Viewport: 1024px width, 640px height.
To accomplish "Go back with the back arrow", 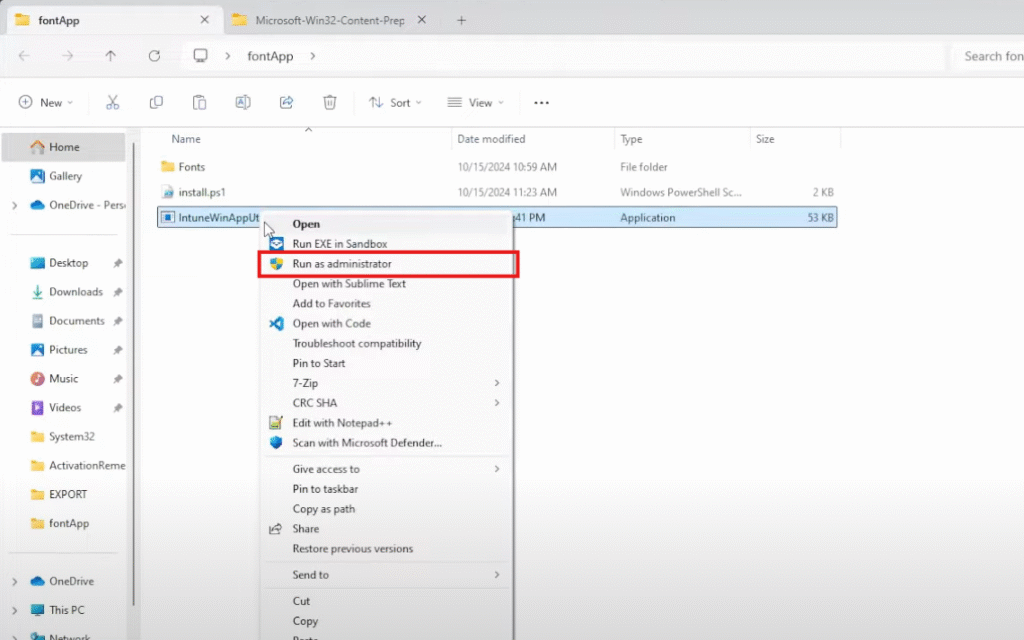I will (24, 56).
